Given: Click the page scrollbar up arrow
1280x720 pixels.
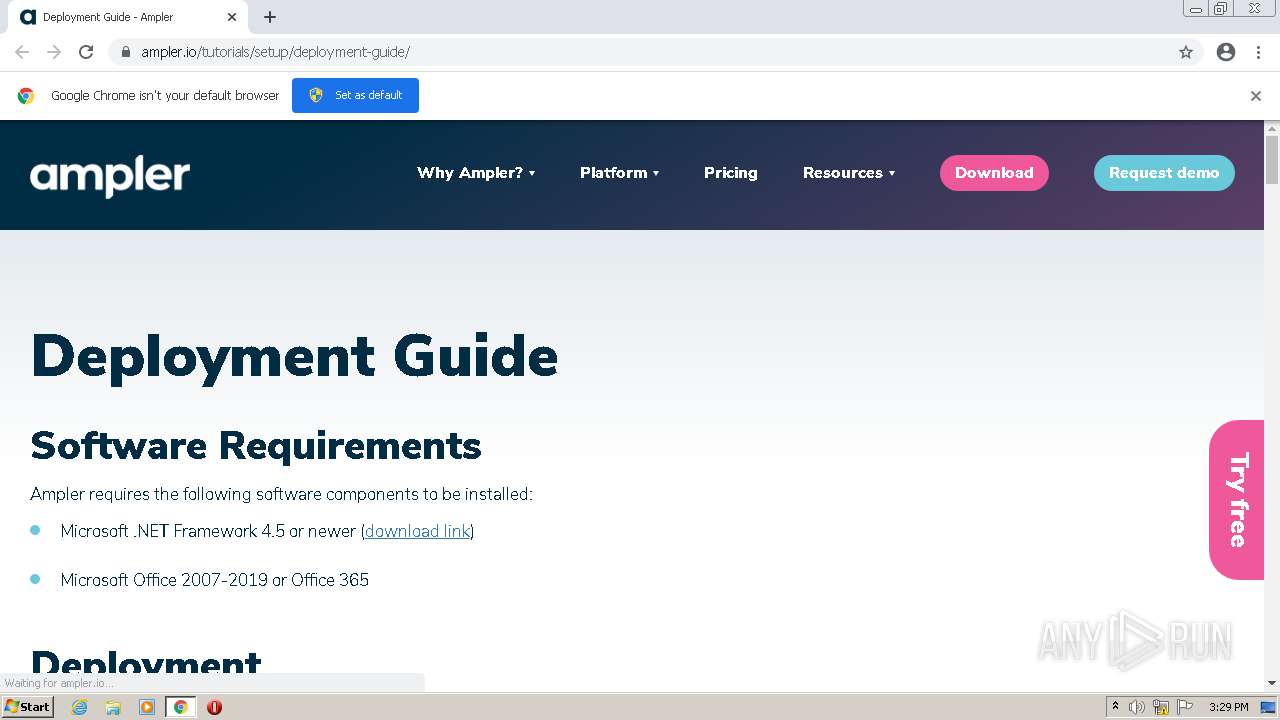Looking at the screenshot, I should click(1272, 129).
